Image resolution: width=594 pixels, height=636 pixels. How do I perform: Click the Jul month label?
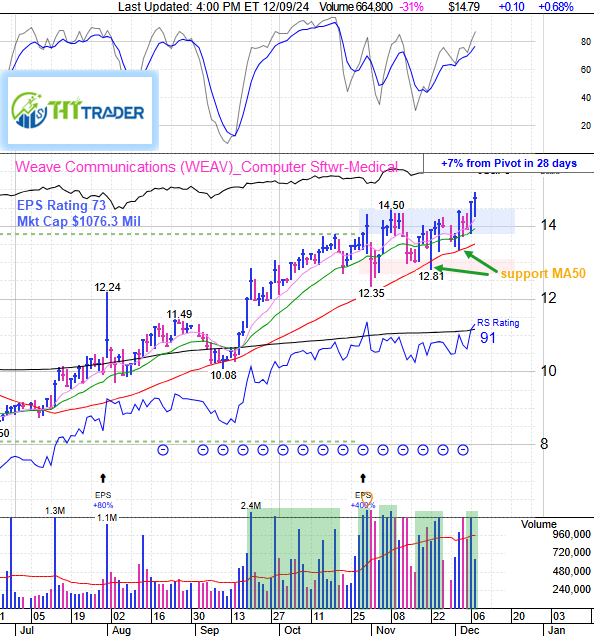[x=27, y=630]
